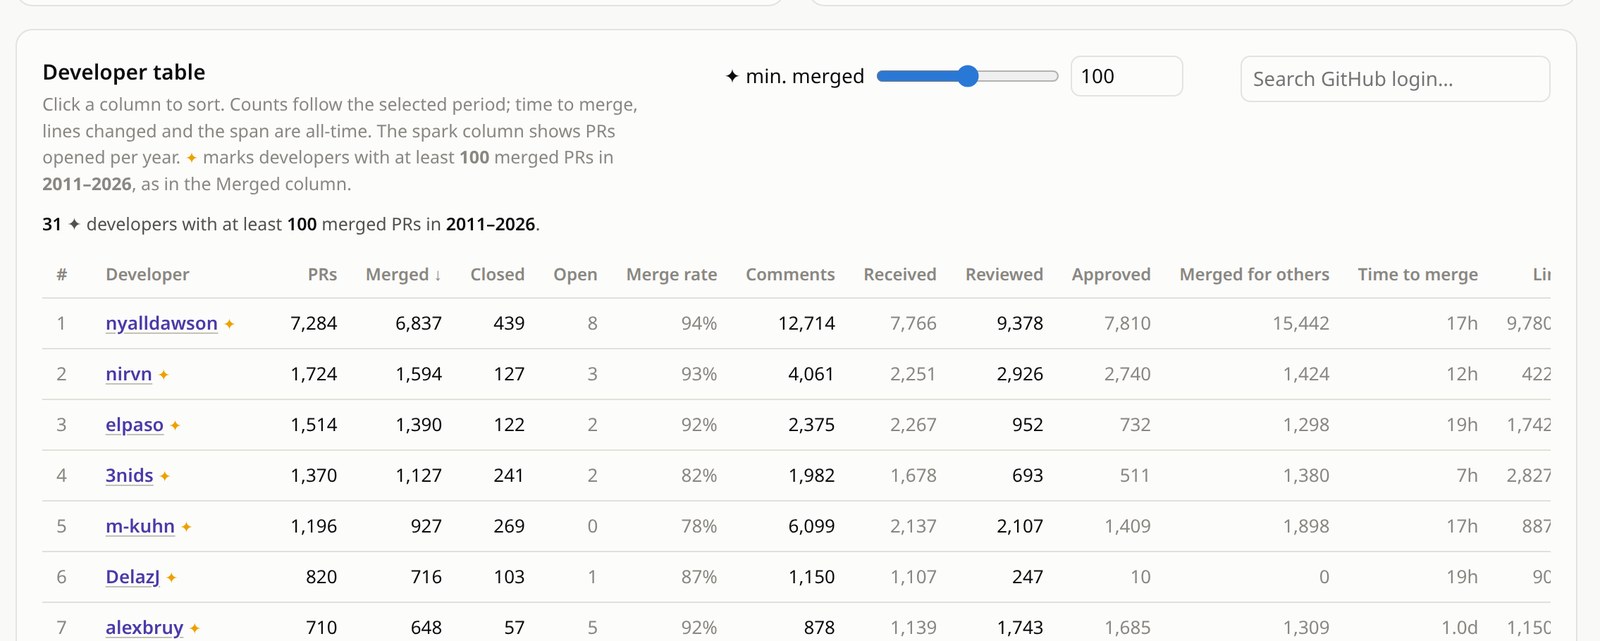This screenshot has width=1600, height=641.
Task: Sort by the Open column header
Action: pyautogui.click(x=575, y=274)
